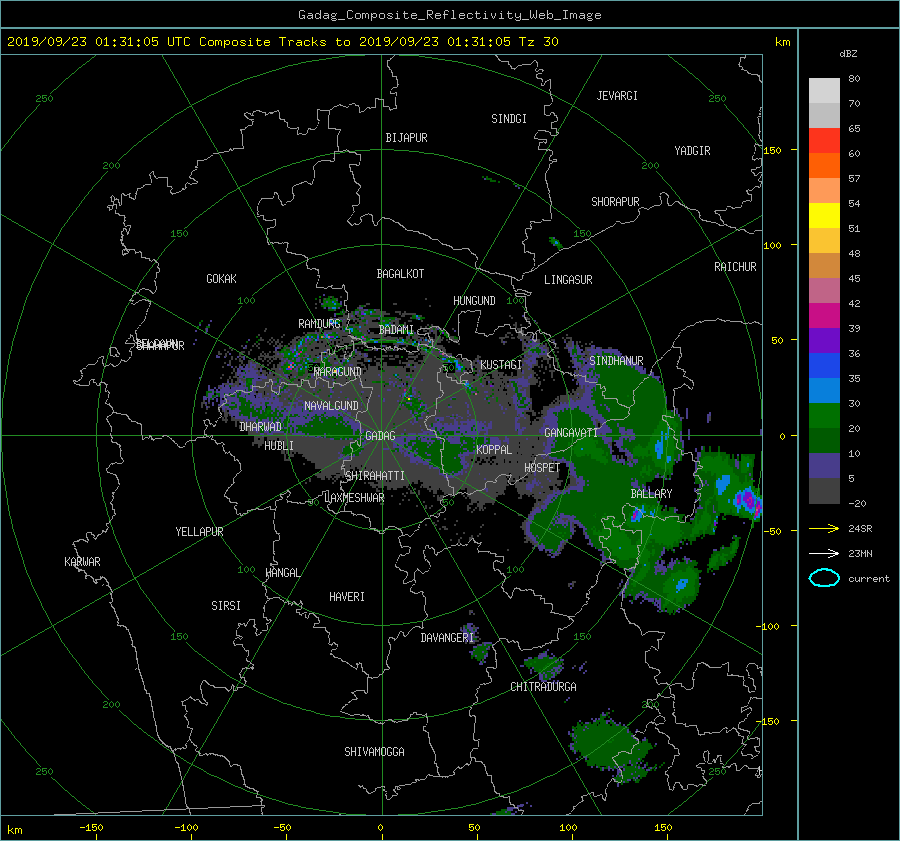The height and width of the screenshot is (841, 900).
Task: Click the SINDGI city label
Action: (x=509, y=119)
